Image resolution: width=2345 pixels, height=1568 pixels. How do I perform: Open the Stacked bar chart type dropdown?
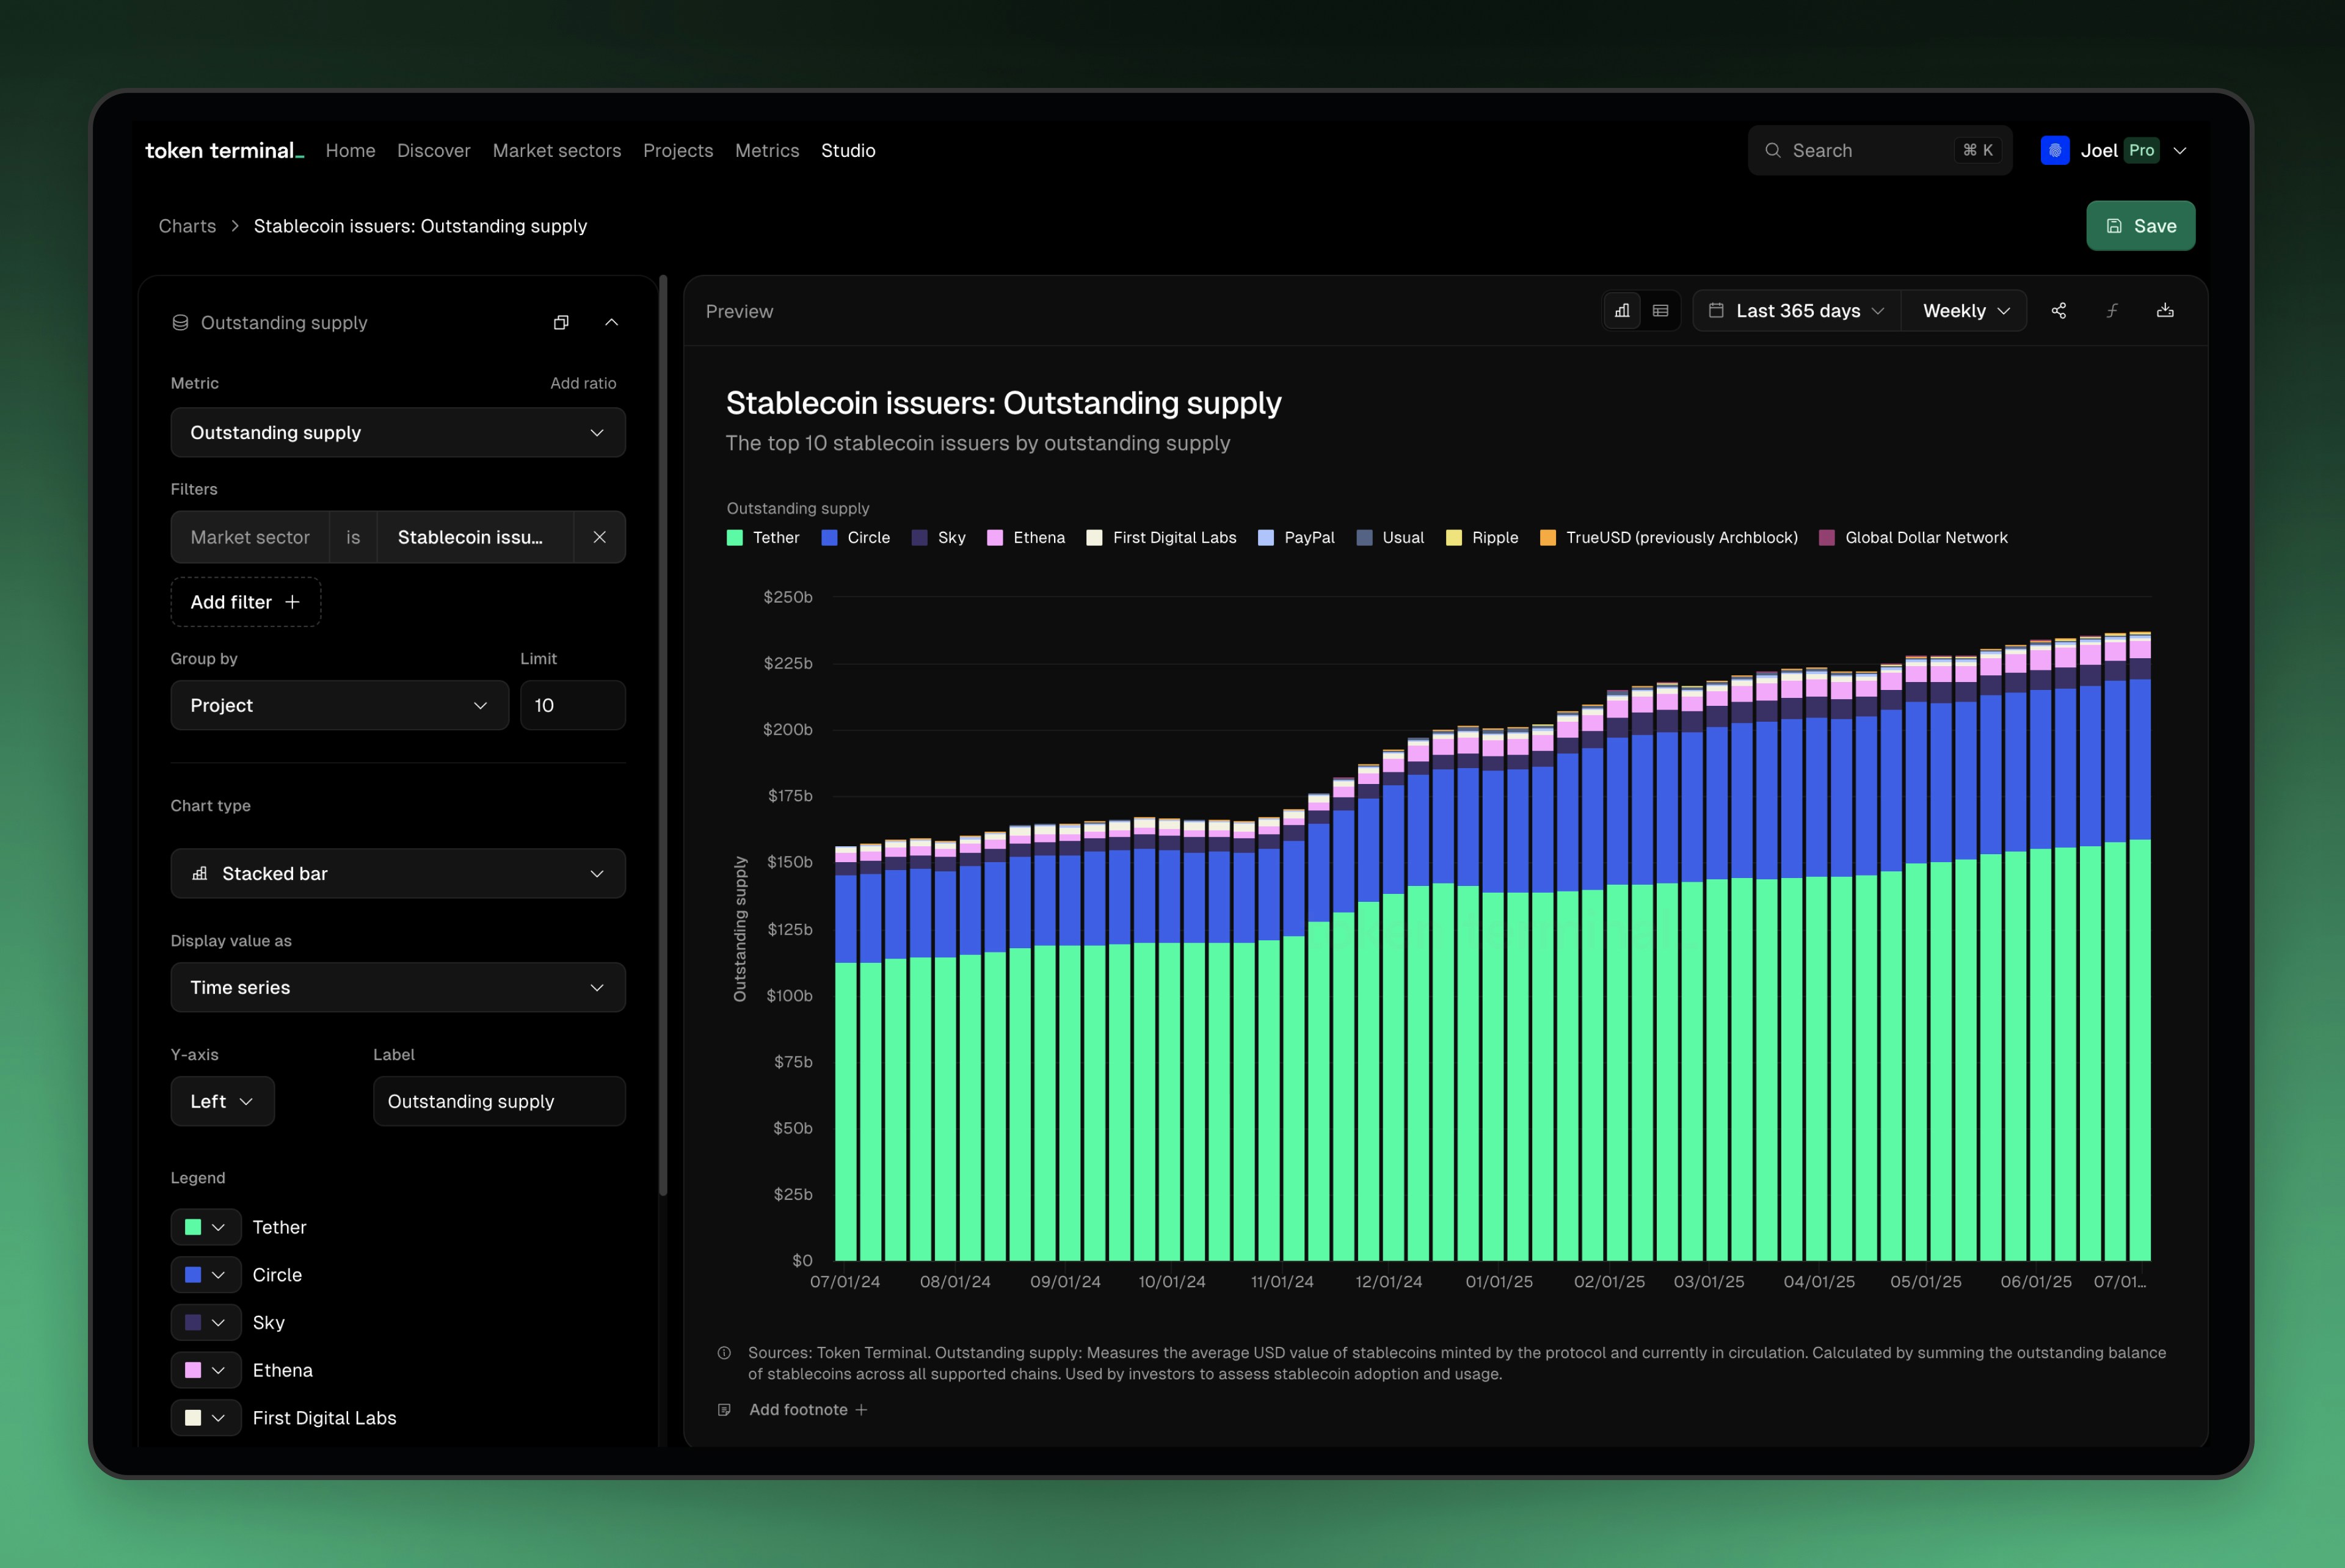(398, 873)
